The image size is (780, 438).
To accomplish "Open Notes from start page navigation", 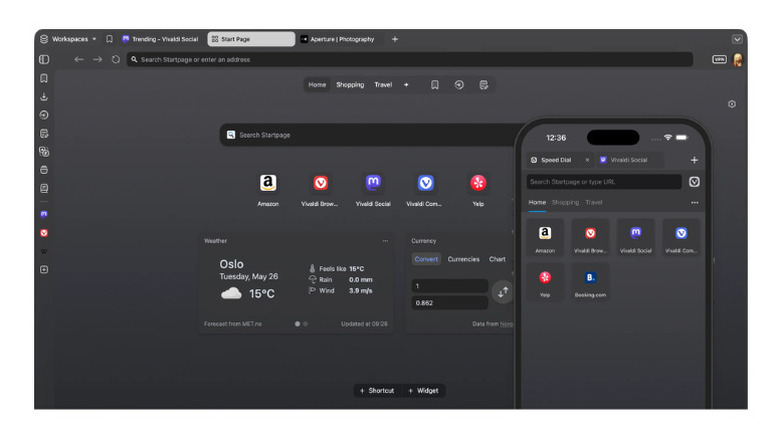I will click(x=484, y=85).
